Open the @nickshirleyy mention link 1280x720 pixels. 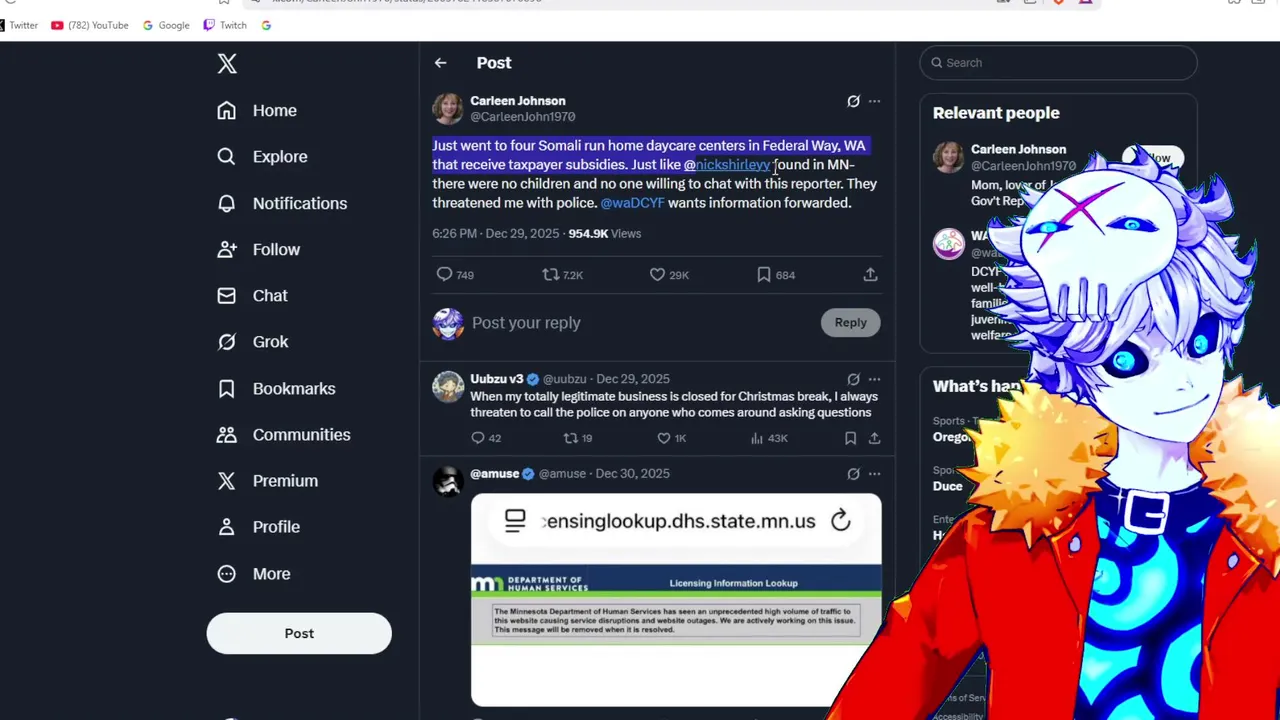click(727, 165)
